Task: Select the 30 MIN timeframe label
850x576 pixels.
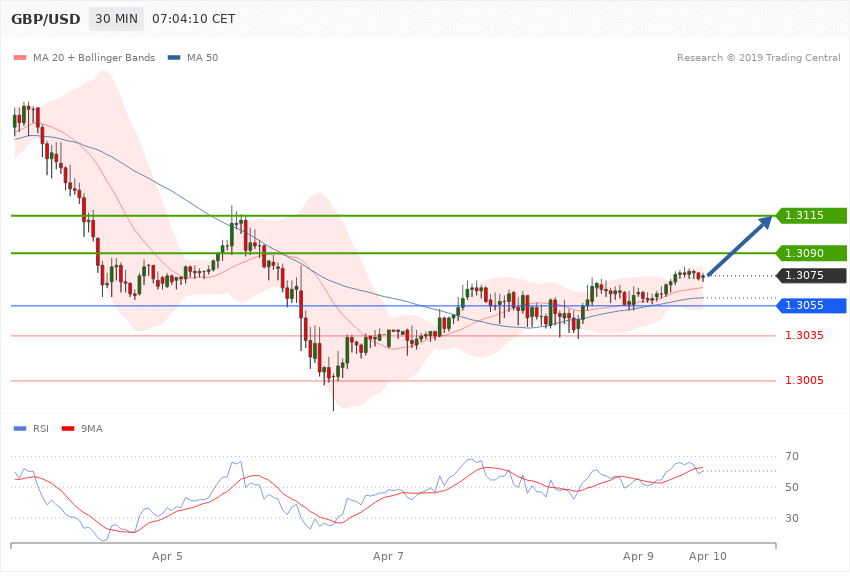Action: click(117, 19)
